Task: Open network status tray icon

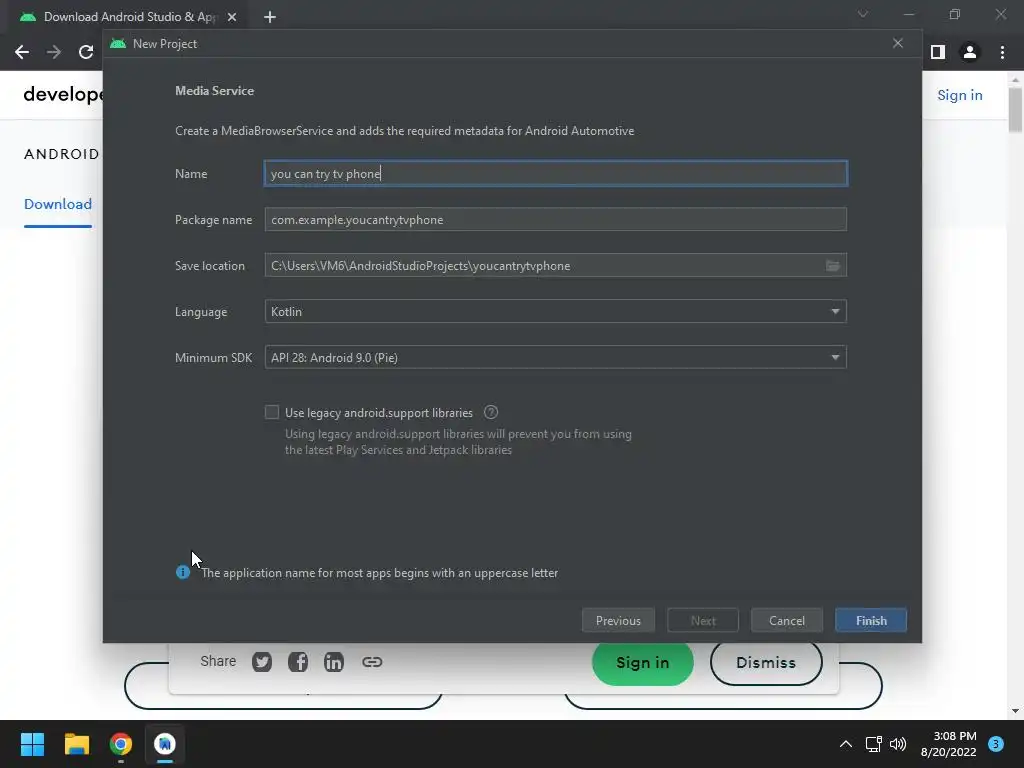Action: pyautogui.click(x=873, y=744)
